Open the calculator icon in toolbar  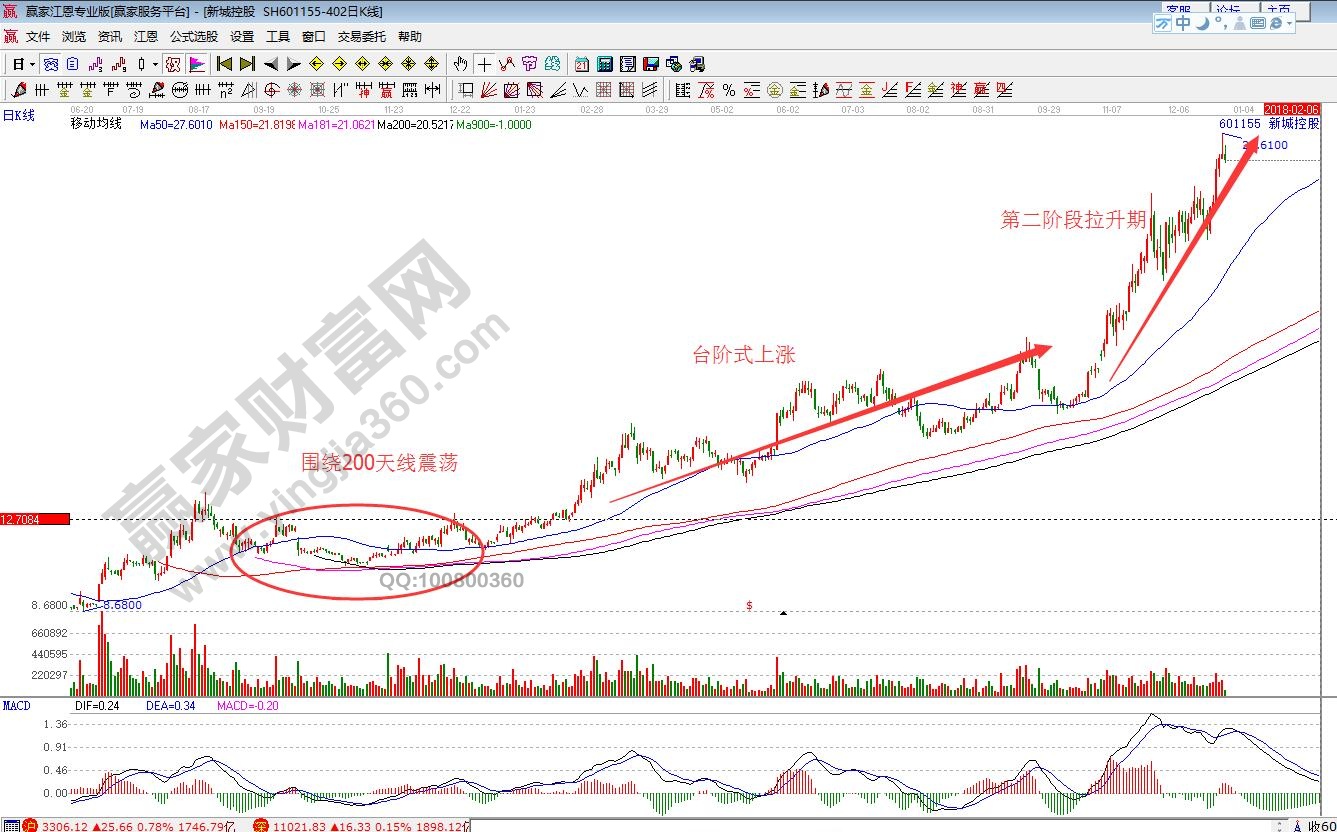point(605,64)
